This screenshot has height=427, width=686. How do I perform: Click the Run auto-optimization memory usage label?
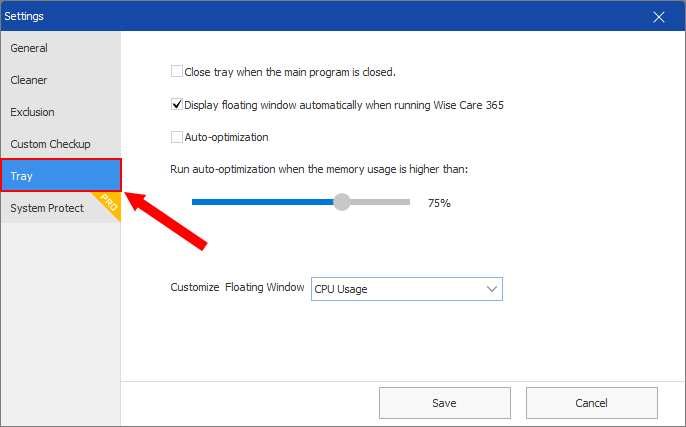click(319, 169)
